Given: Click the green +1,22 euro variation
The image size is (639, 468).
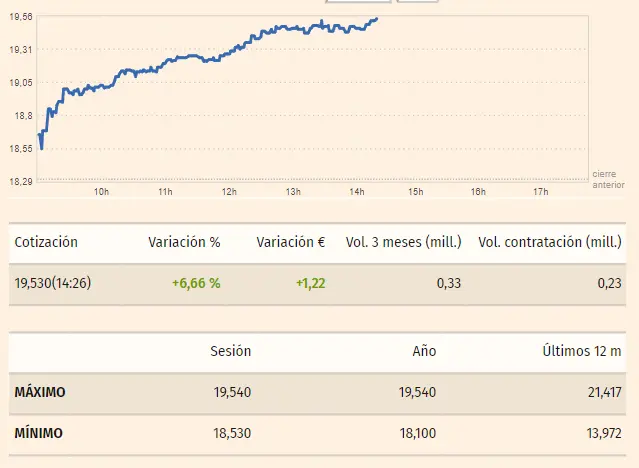Looking at the screenshot, I should (310, 283).
